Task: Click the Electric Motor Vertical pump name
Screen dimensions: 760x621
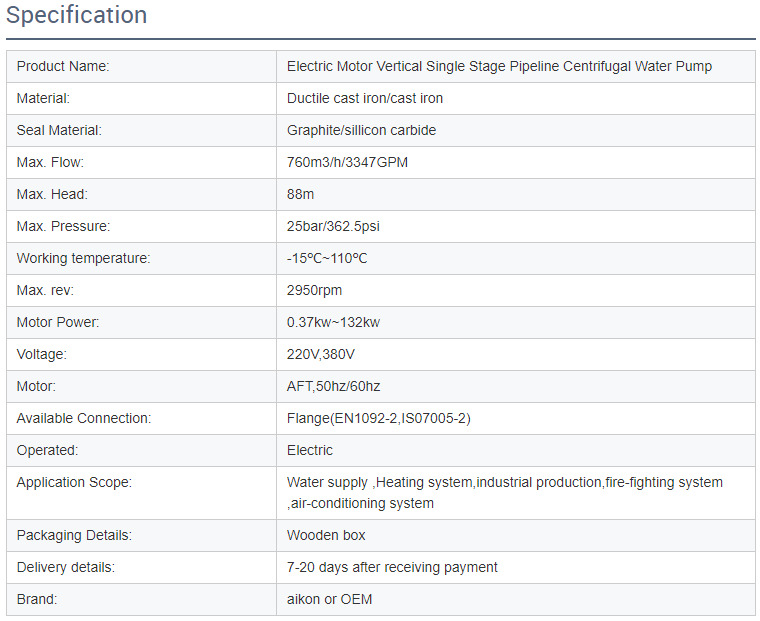Action: pos(499,66)
